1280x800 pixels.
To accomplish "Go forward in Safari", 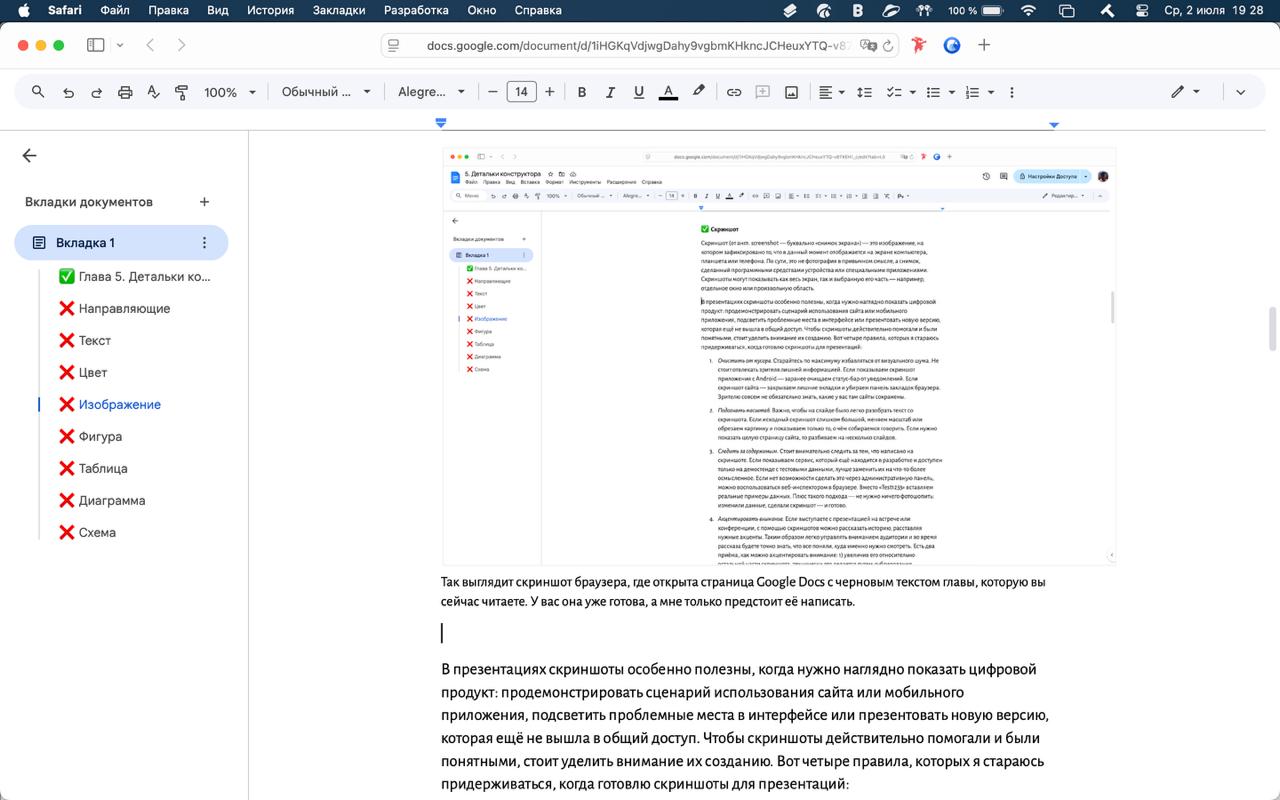I will [181, 45].
